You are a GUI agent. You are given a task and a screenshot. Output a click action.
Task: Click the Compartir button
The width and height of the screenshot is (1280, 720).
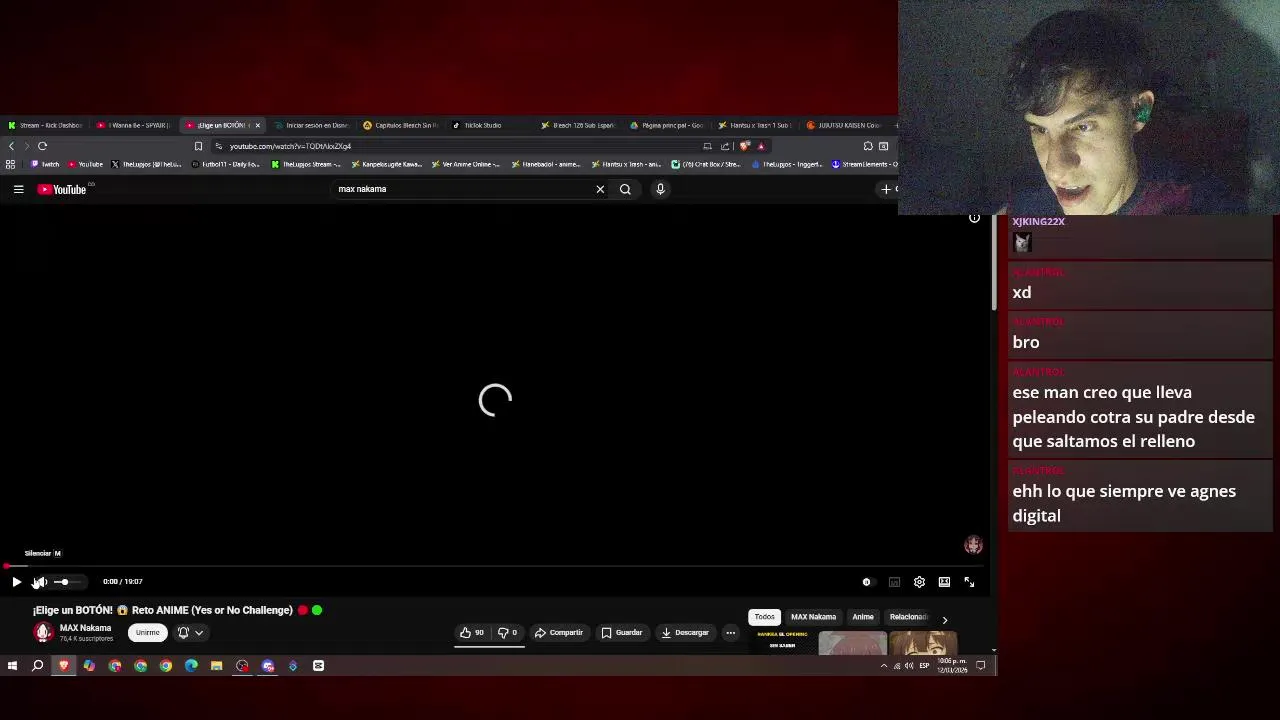pyautogui.click(x=558, y=633)
